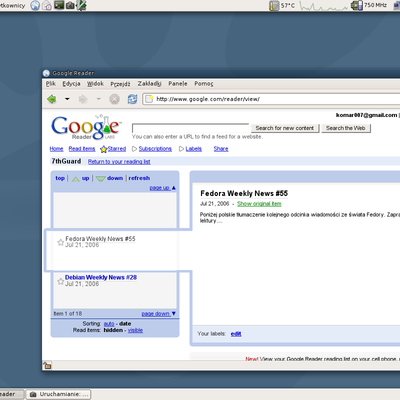Open the Starred link

click(x=117, y=149)
